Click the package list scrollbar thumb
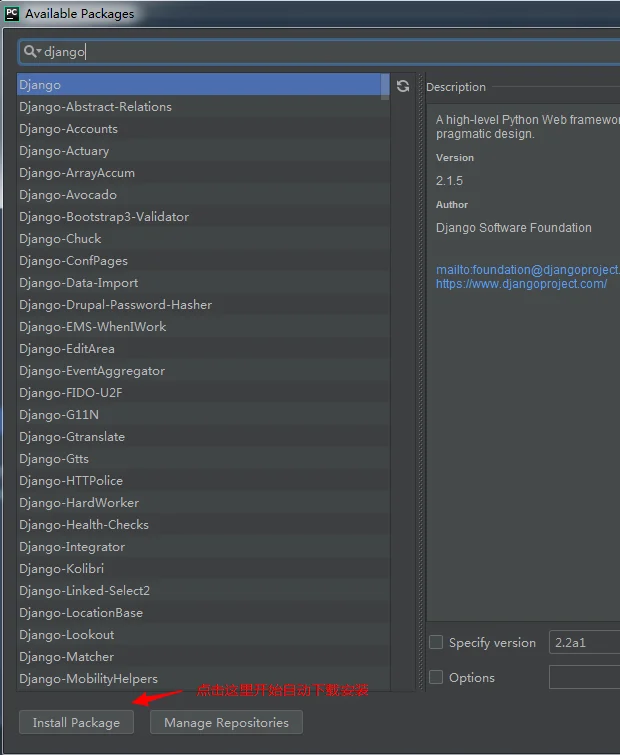This screenshot has height=755, width=620. tap(385, 87)
